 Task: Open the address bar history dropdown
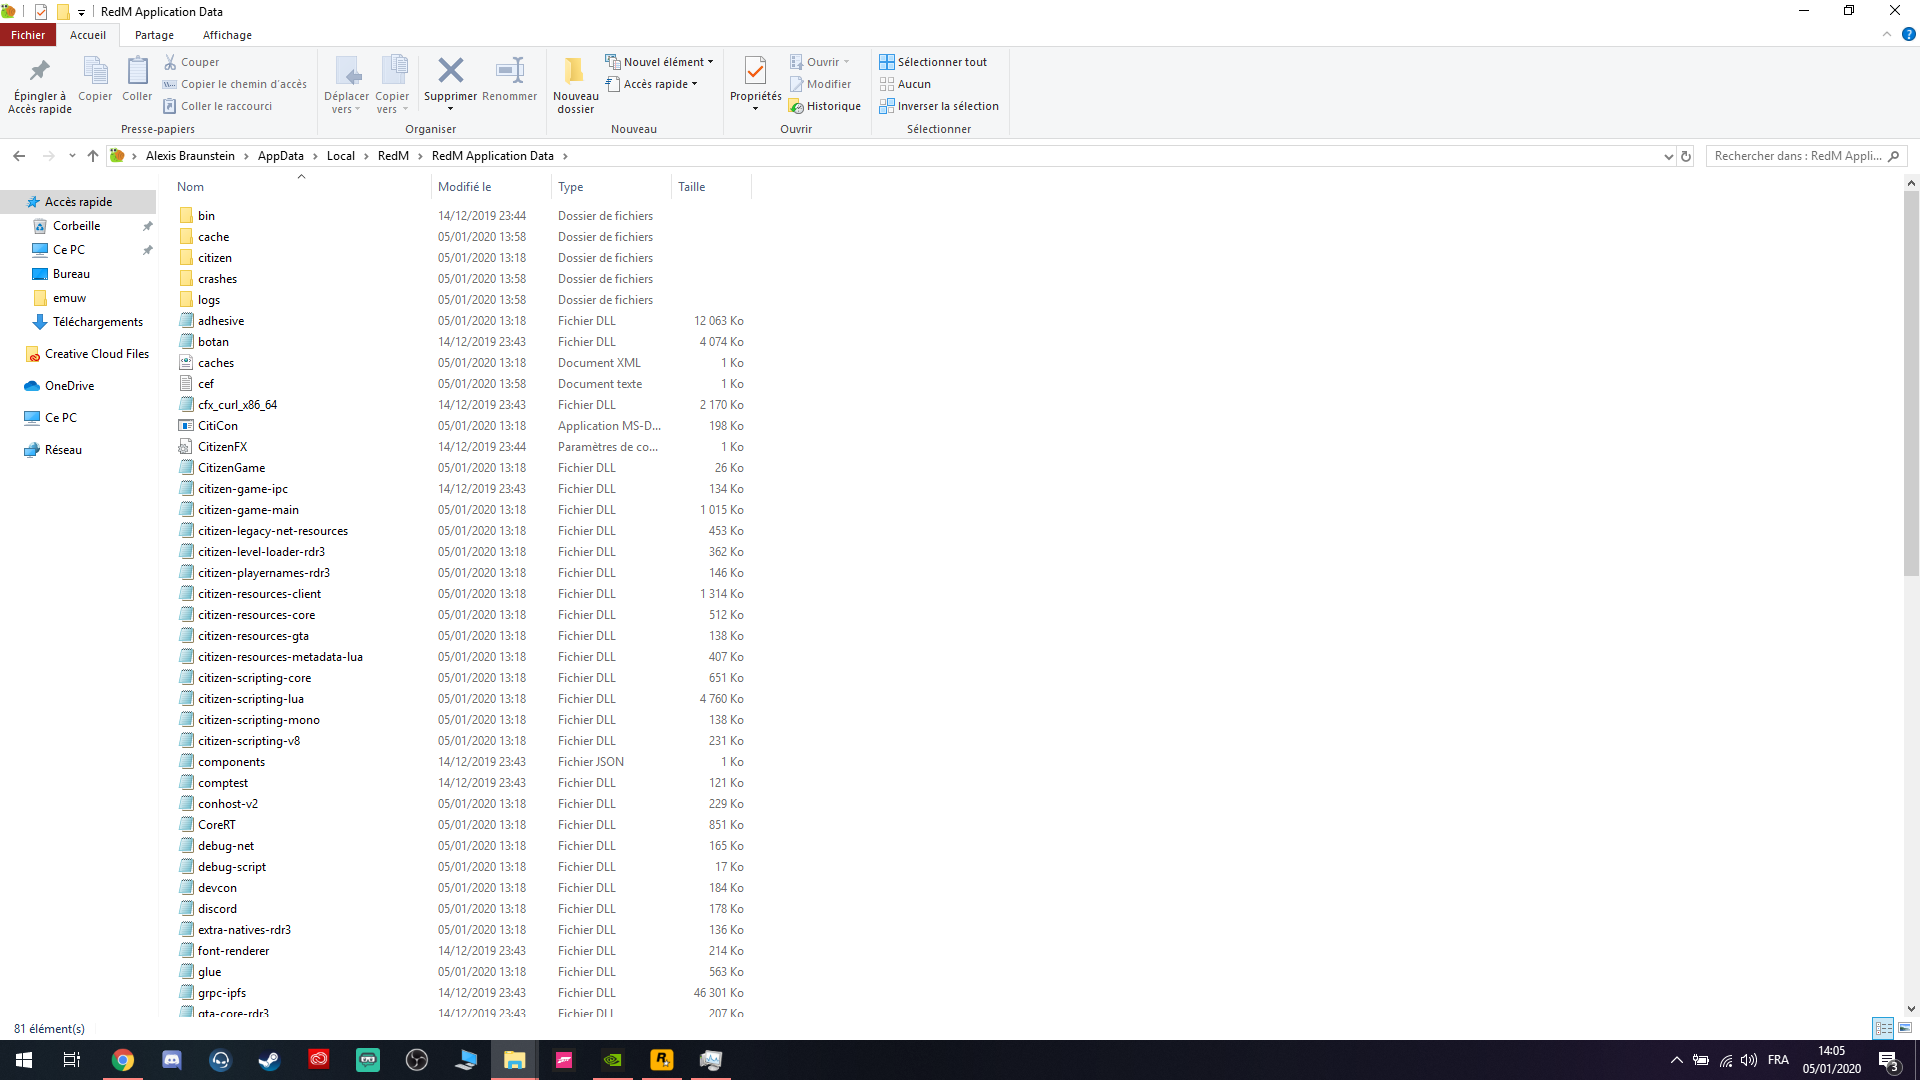pos(1668,156)
